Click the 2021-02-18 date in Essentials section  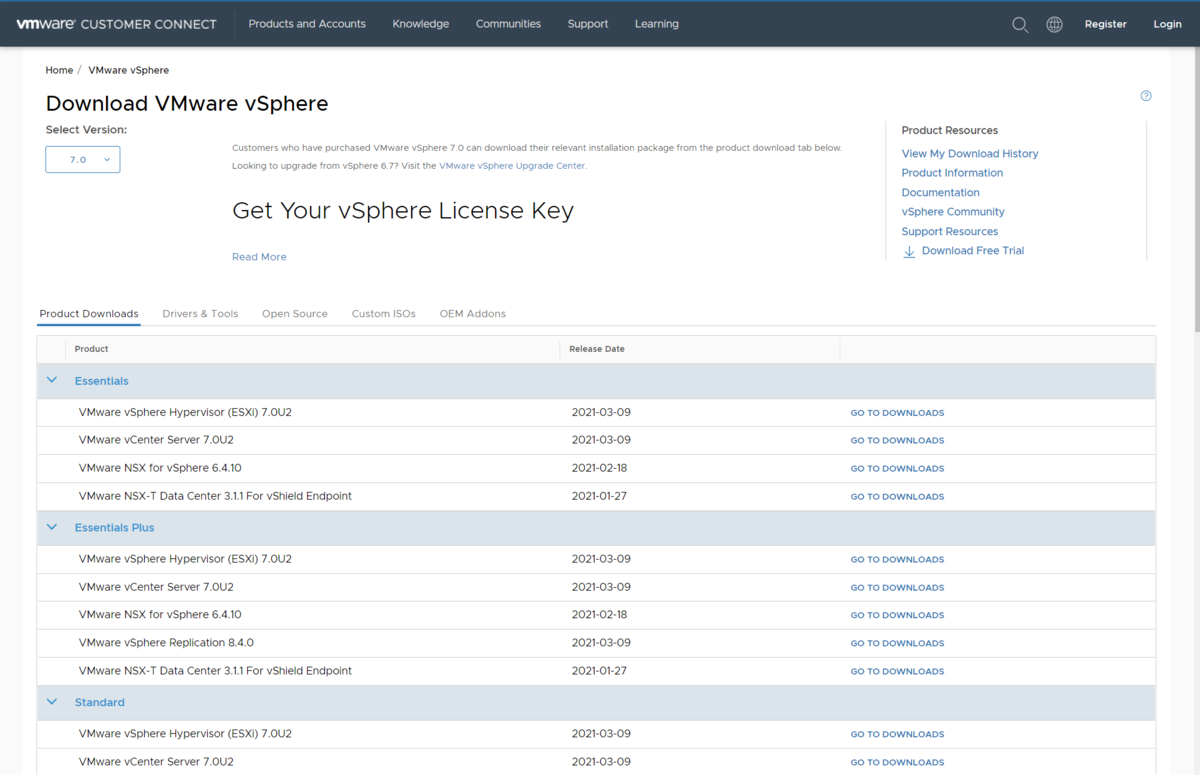pyautogui.click(x=599, y=468)
